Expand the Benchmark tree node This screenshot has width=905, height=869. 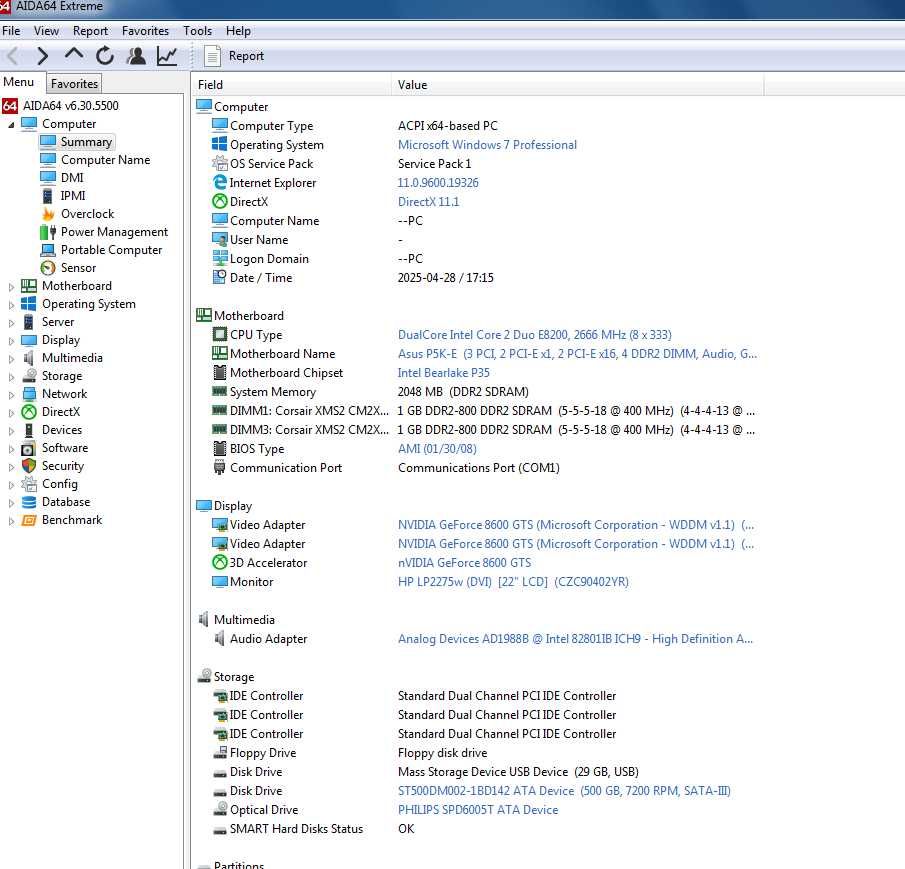[x=11, y=521]
